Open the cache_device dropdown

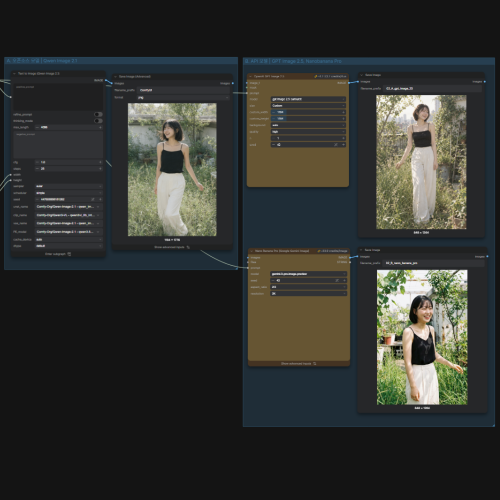(69, 239)
